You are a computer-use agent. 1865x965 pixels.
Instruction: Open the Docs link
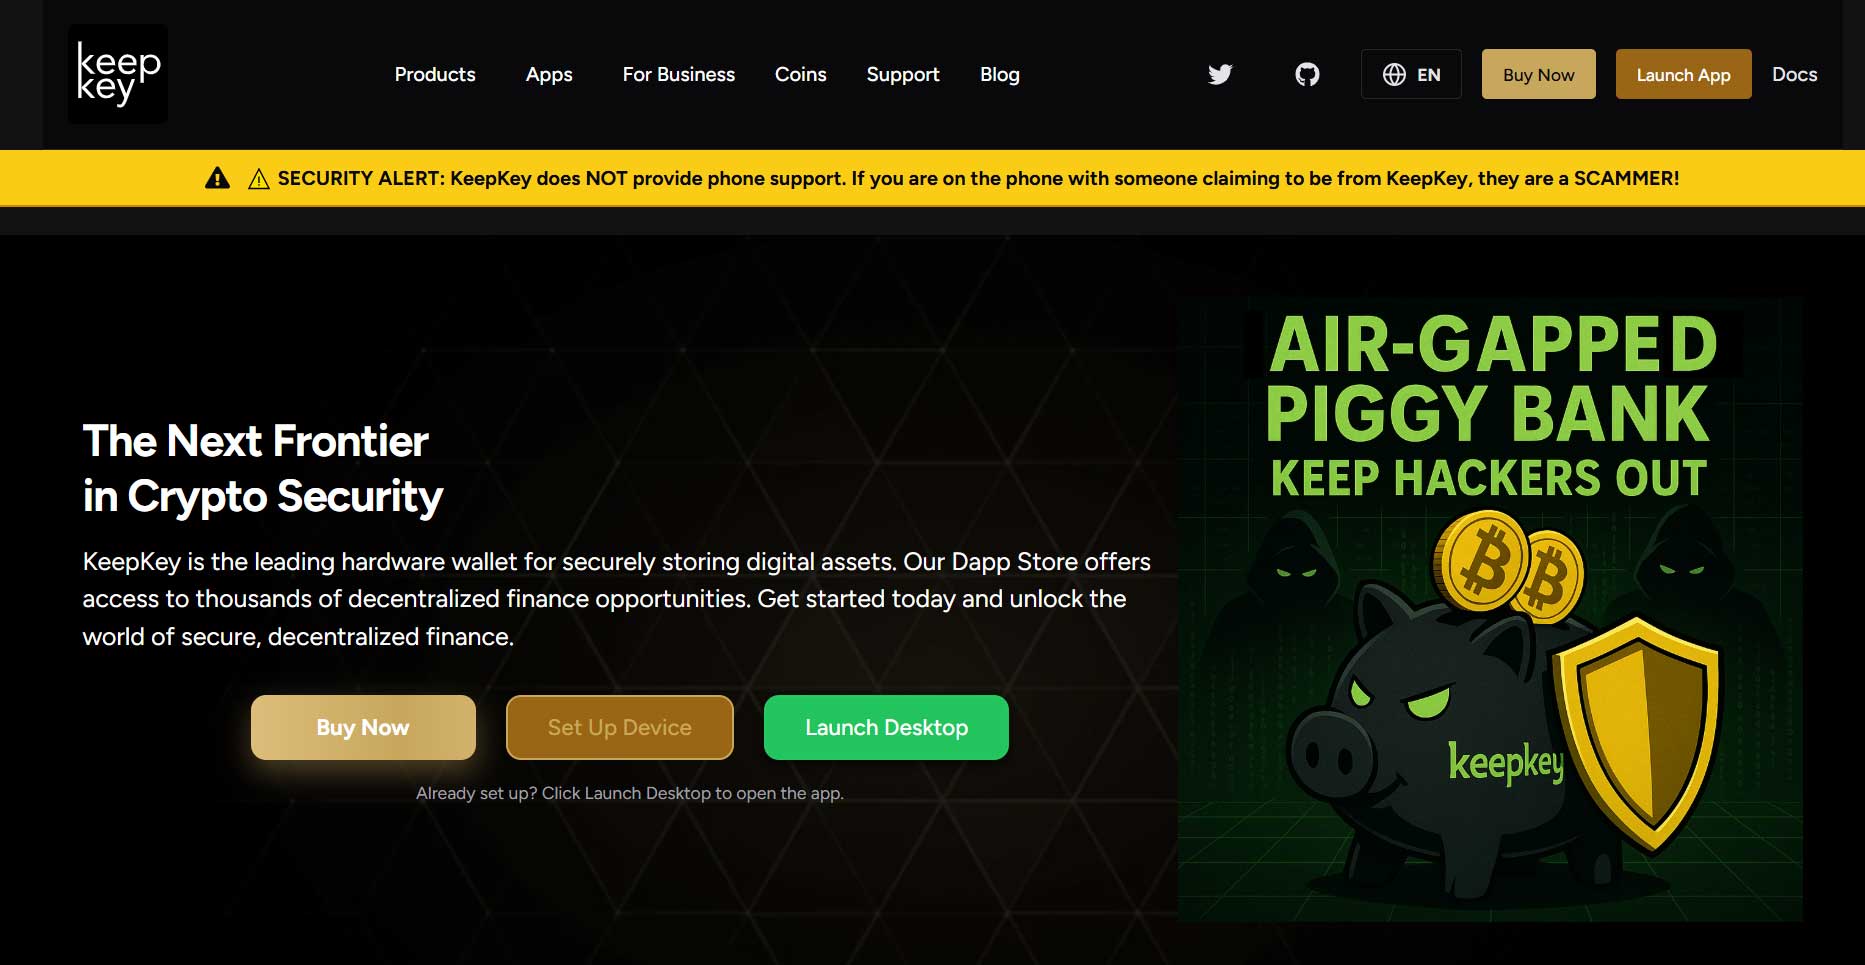pyautogui.click(x=1794, y=74)
